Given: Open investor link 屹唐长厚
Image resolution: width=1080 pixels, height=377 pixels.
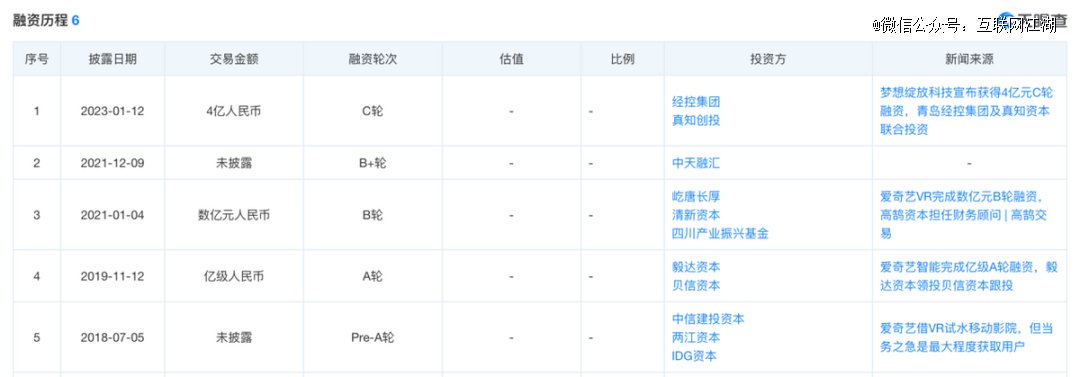Looking at the screenshot, I should click(x=696, y=196).
